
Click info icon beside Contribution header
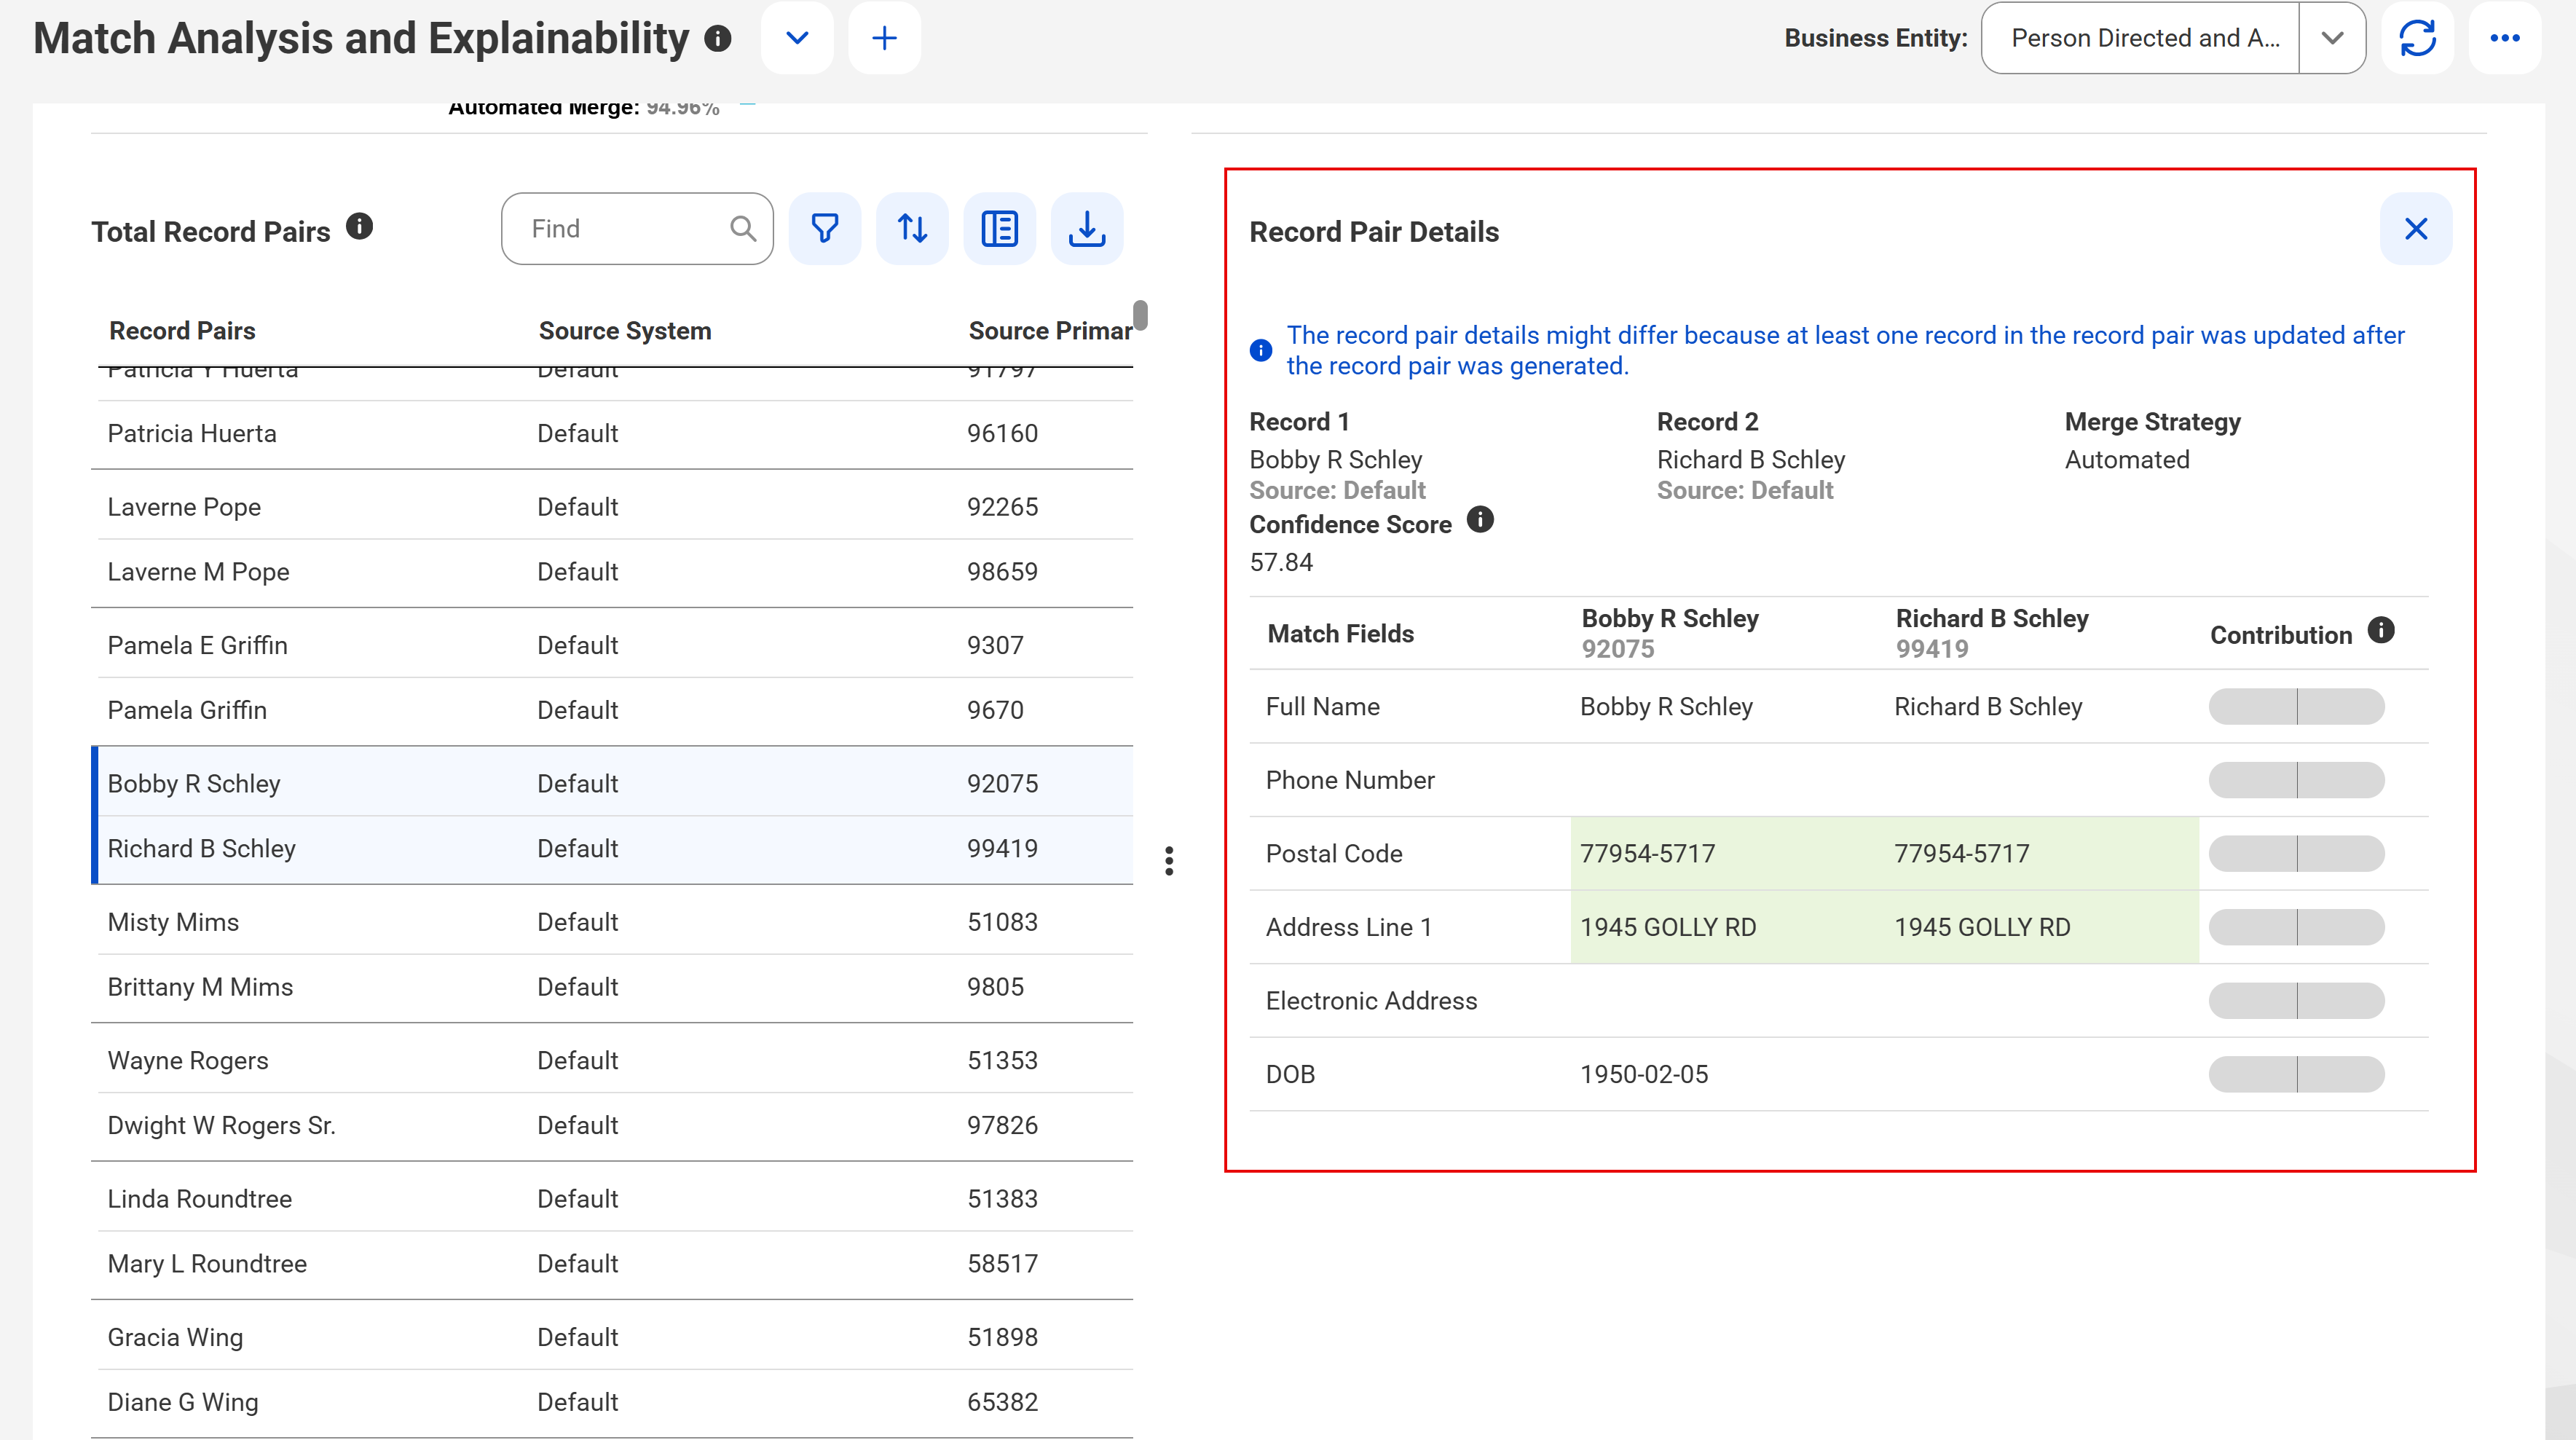2381,630
